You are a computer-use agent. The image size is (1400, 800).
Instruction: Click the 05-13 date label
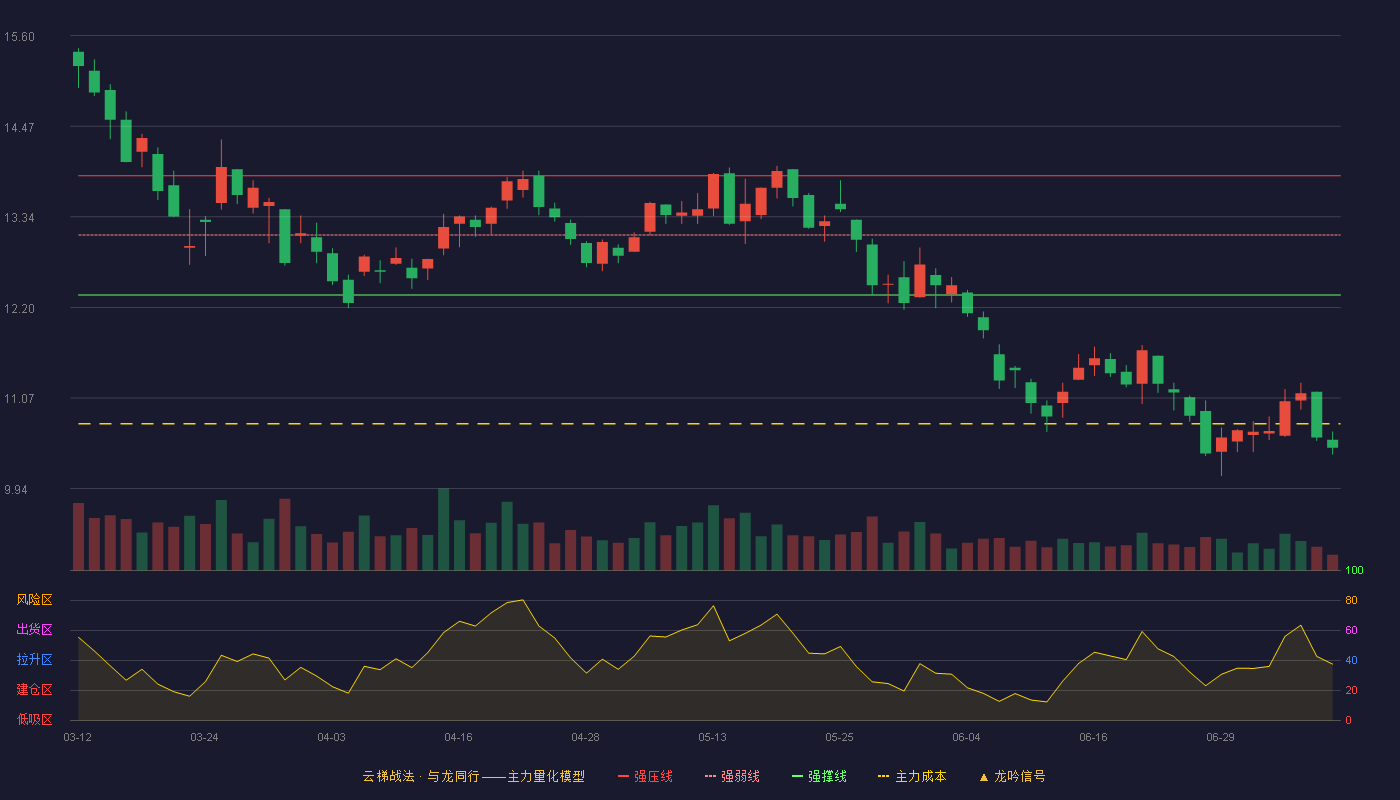[x=712, y=737]
